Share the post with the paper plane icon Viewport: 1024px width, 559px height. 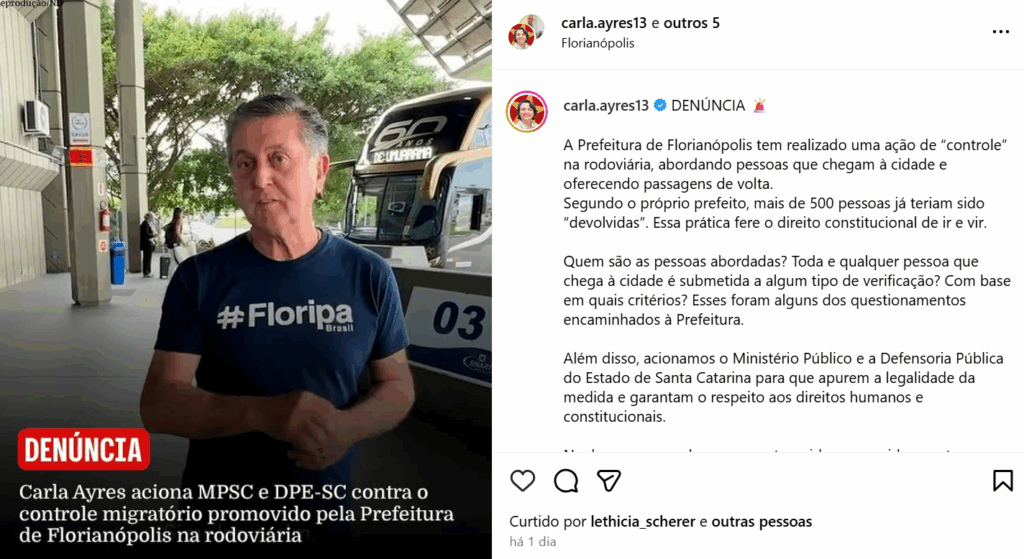coord(609,481)
